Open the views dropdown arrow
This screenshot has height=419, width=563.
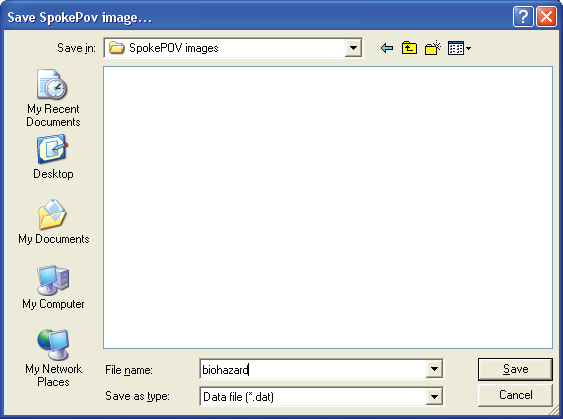(468, 48)
